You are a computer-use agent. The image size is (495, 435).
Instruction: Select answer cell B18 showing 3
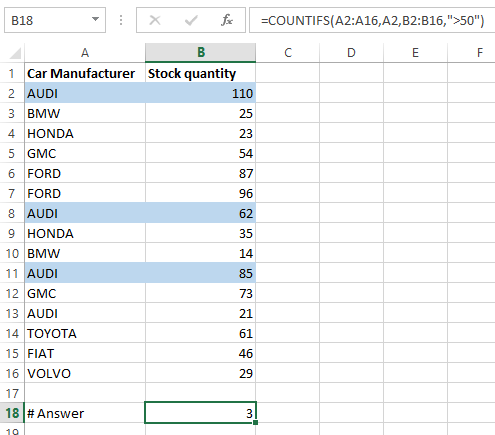201,413
